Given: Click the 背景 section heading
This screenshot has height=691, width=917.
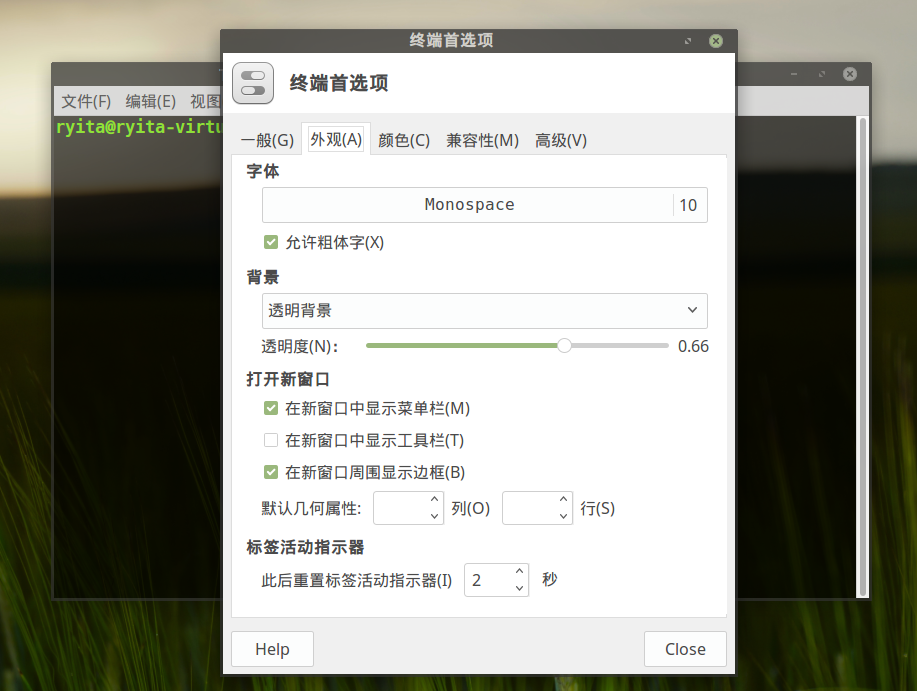Looking at the screenshot, I should coord(263,277).
